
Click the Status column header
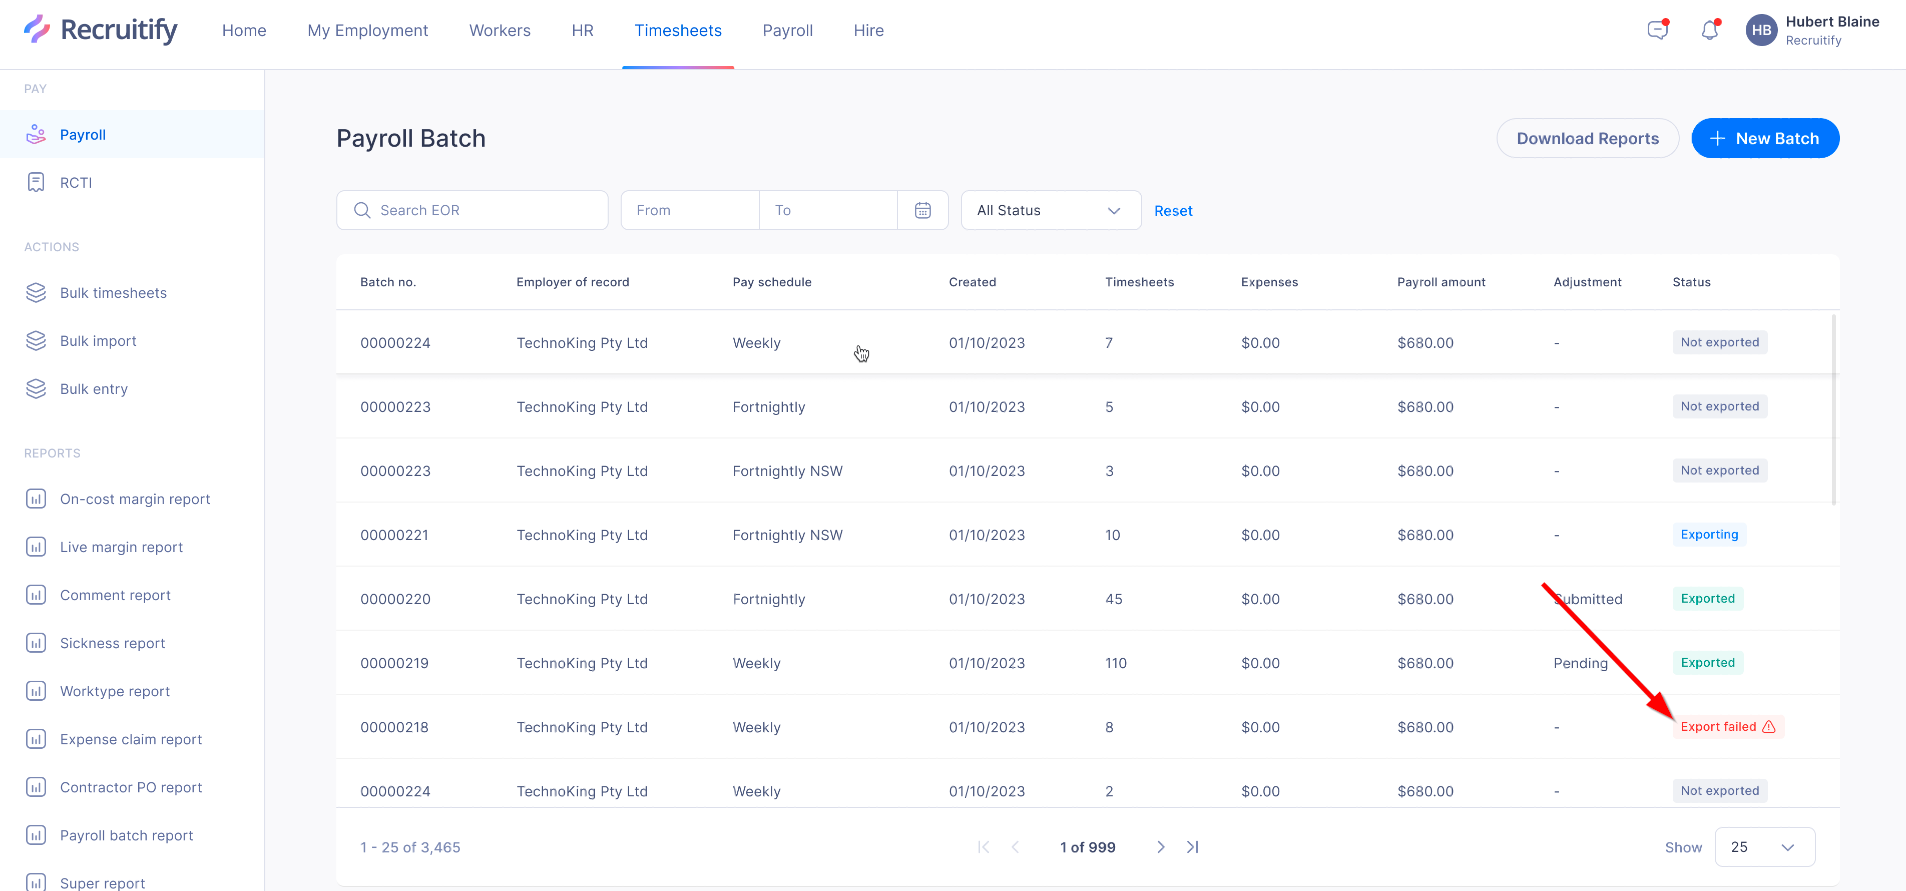(x=1691, y=282)
